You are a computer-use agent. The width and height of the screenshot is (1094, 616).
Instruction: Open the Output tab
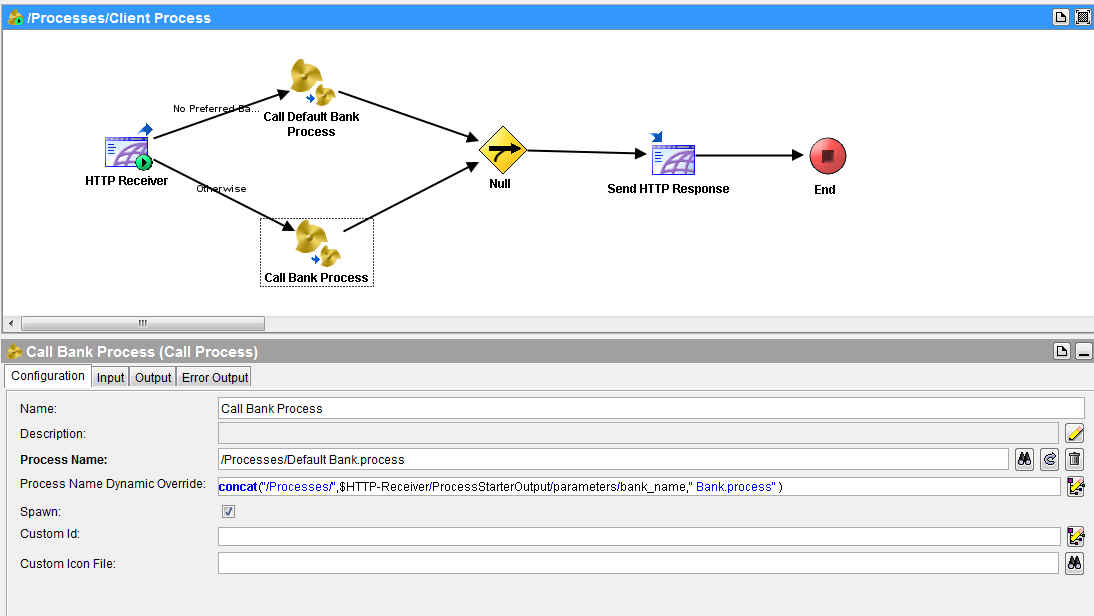[x=152, y=377]
